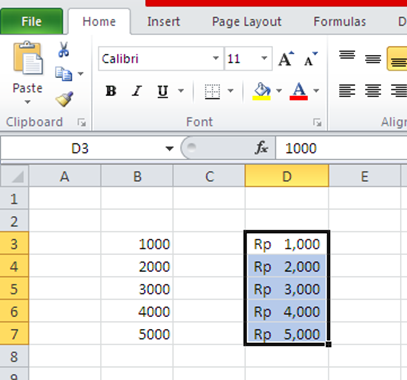Select cell D7 showing Rp 5,000
The image size is (407, 380).
tap(287, 334)
